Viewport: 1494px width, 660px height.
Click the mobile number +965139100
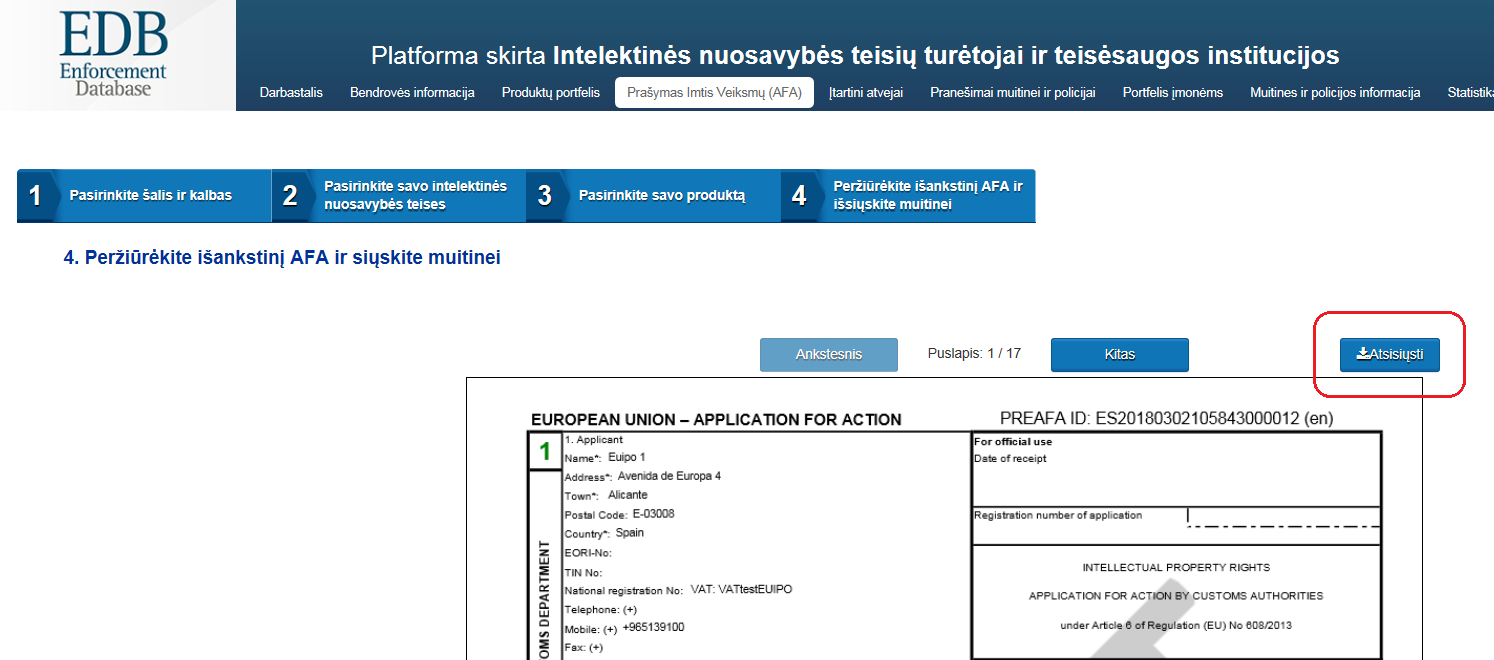[653, 628]
